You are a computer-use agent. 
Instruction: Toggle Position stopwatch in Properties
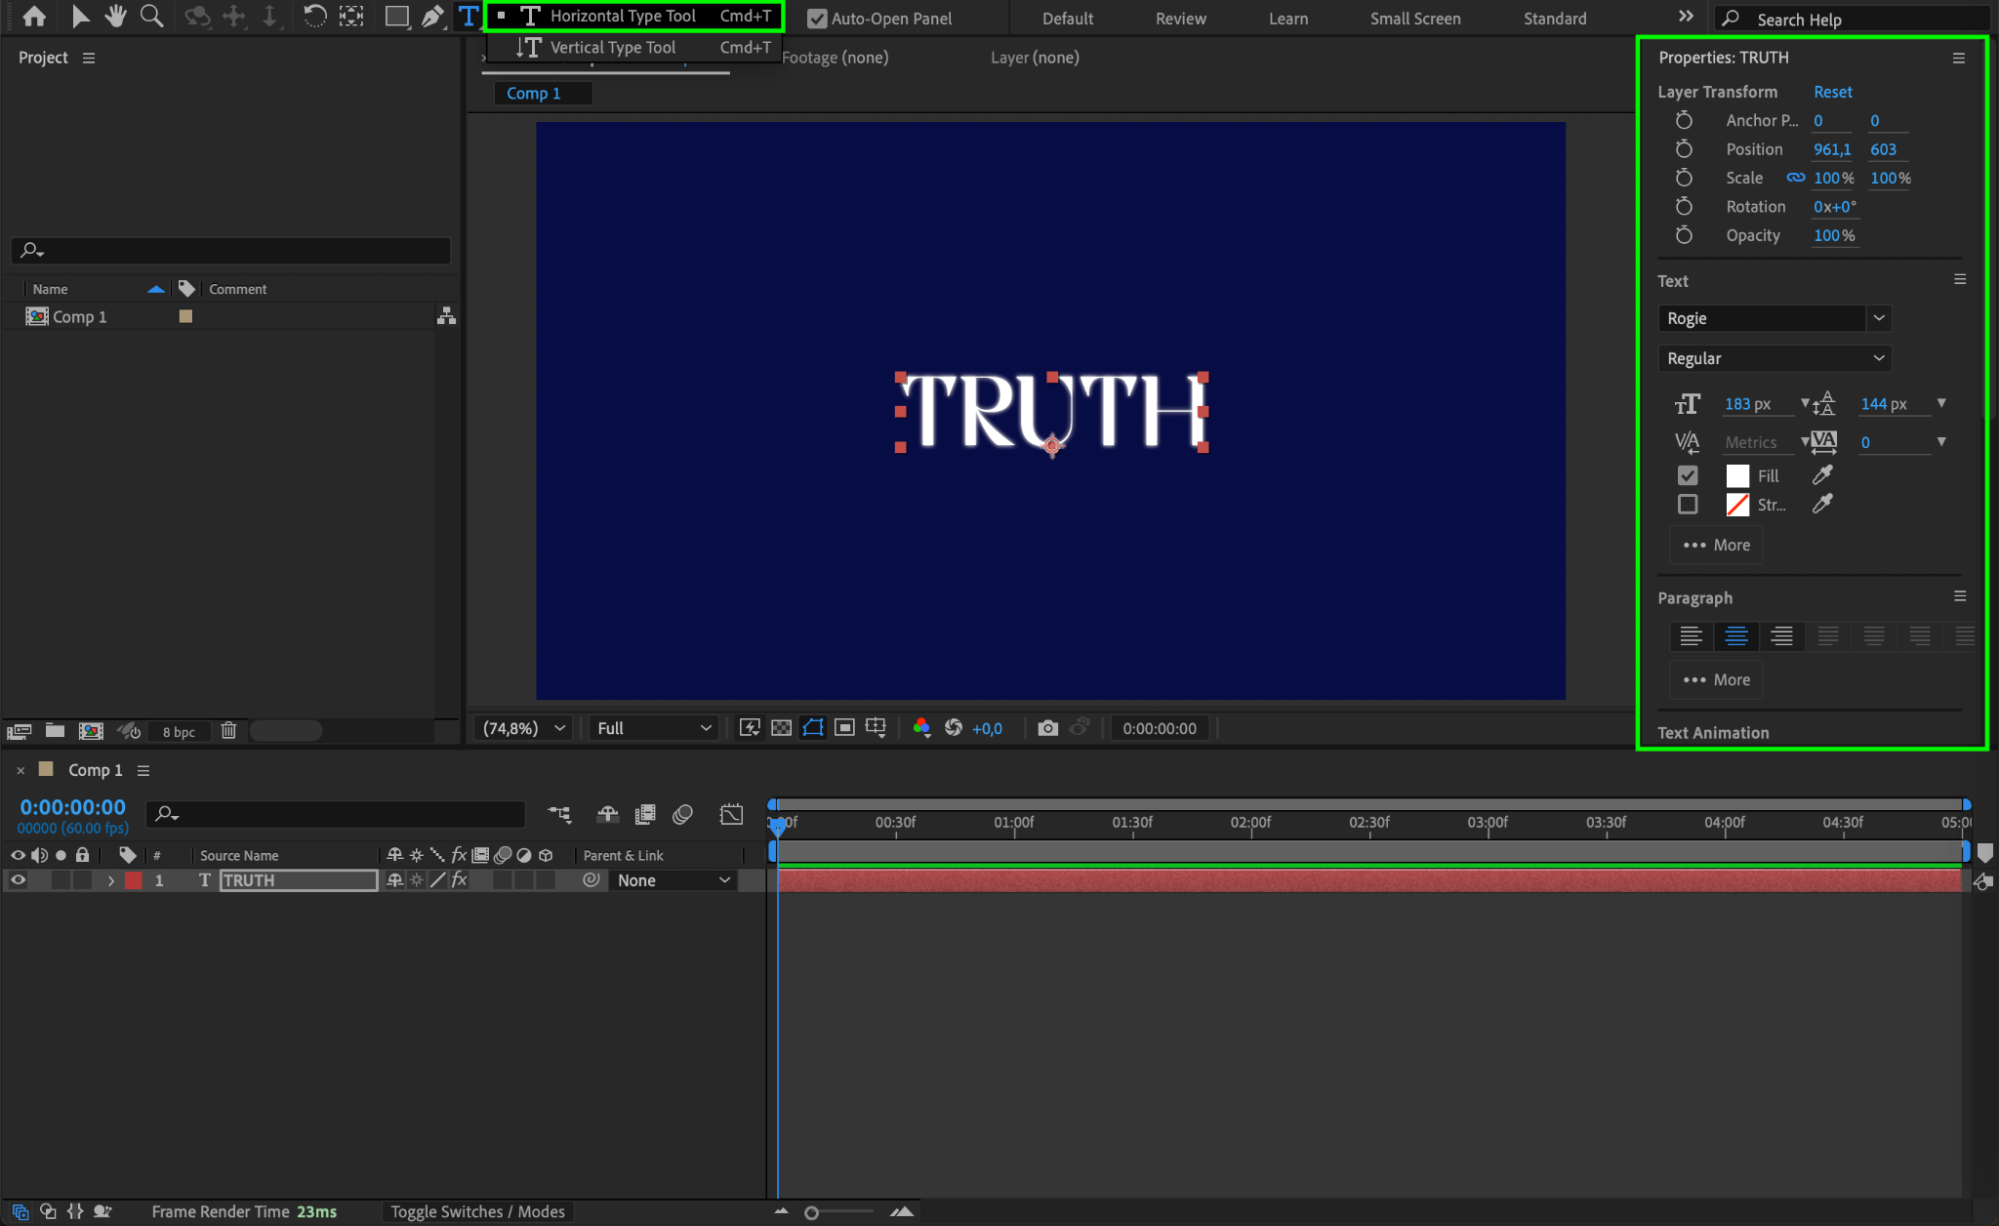pyautogui.click(x=1684, y=149)
